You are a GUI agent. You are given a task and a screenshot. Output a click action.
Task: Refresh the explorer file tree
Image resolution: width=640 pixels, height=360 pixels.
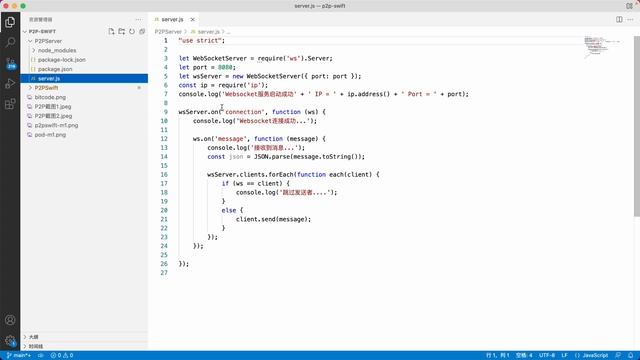132,31
